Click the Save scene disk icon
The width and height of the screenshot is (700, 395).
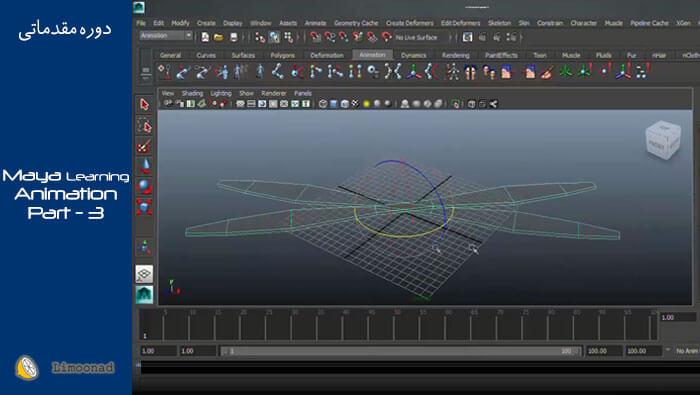point(233,37)
